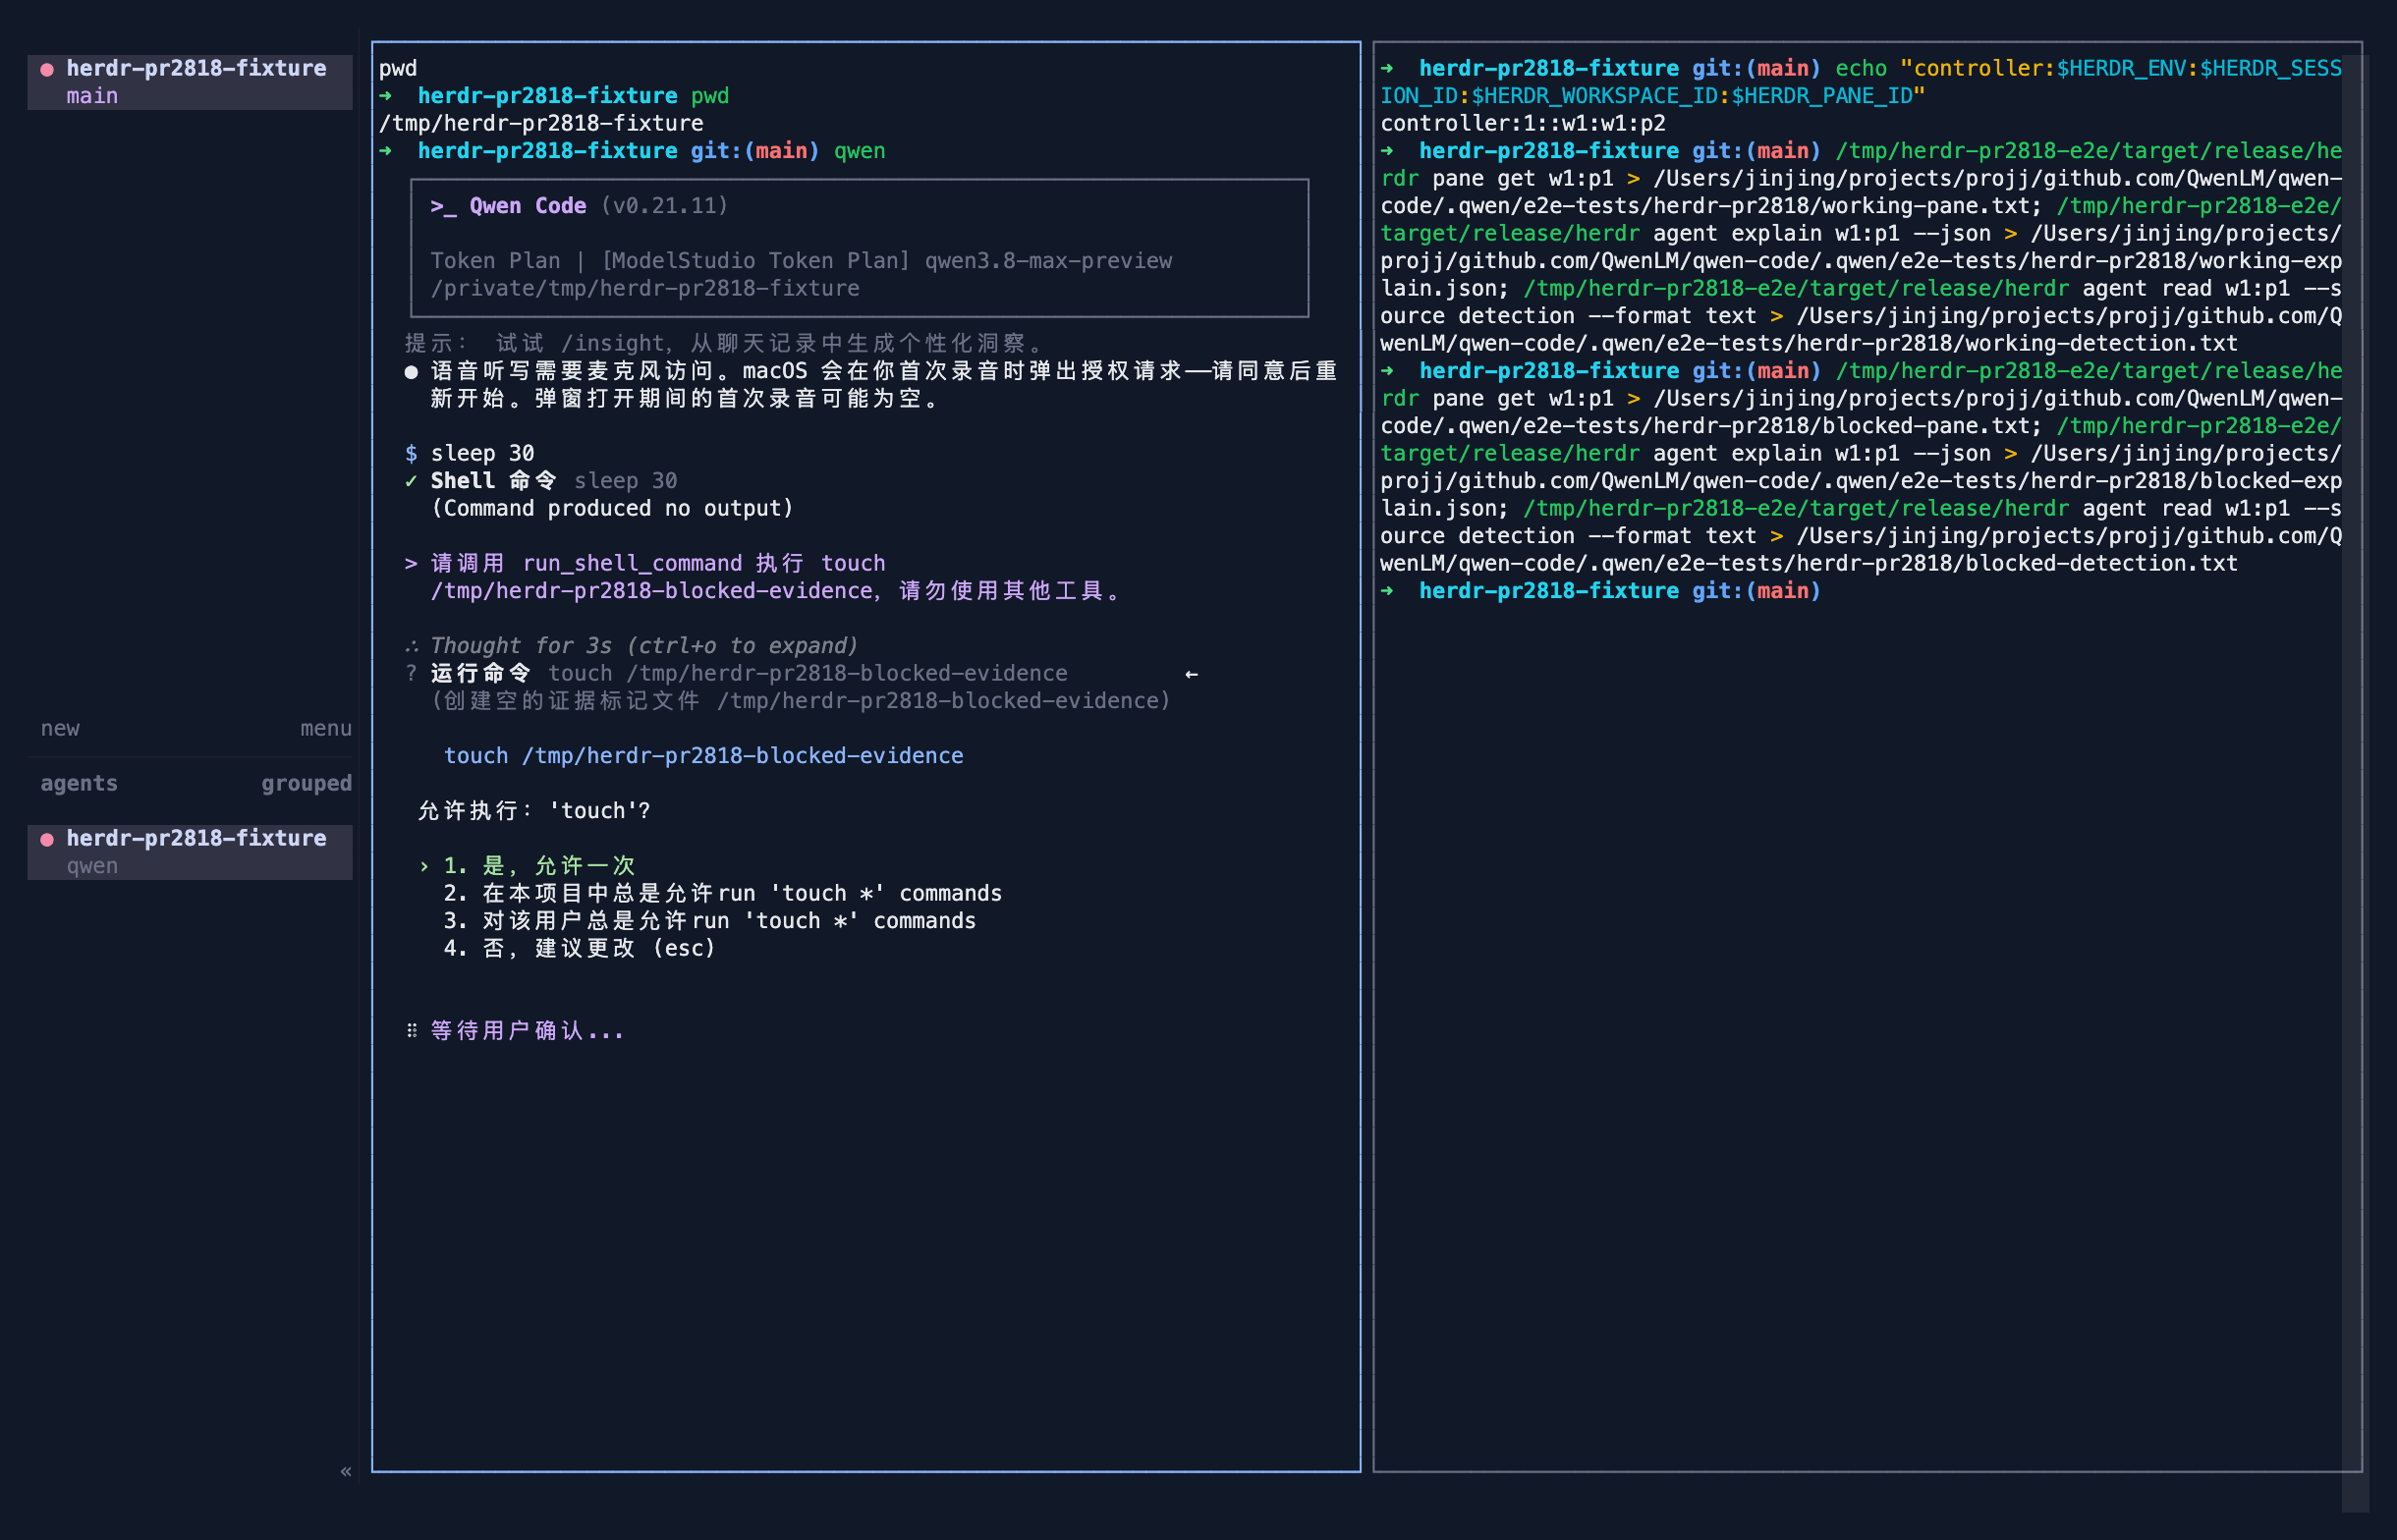Expand the 'Thought for 3s' reasoning line

(x=644, y=646)
